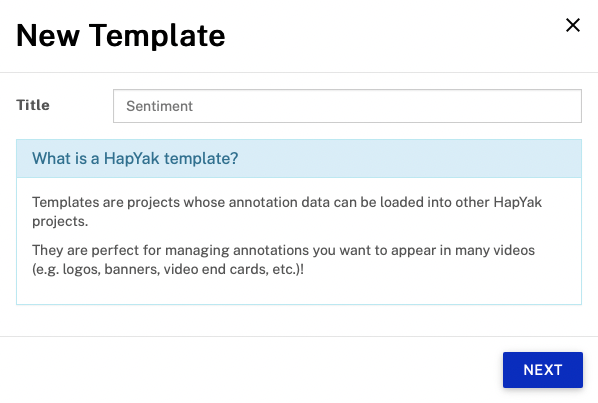
Task: Click the word "projects." ending the first paragraph
Action: (x=60, y=222)
